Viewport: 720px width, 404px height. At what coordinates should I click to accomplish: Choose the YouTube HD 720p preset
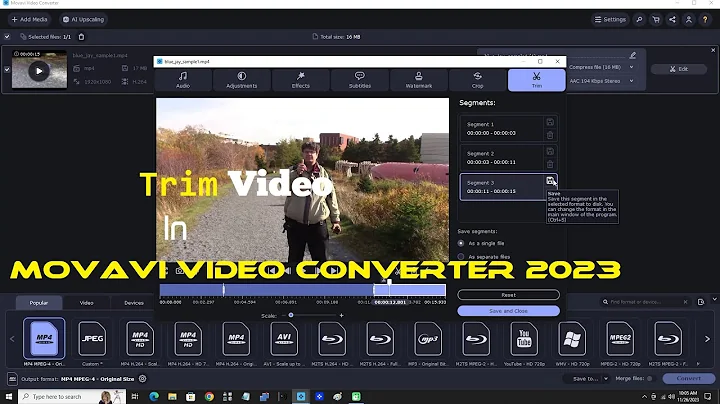pos(524,339)
